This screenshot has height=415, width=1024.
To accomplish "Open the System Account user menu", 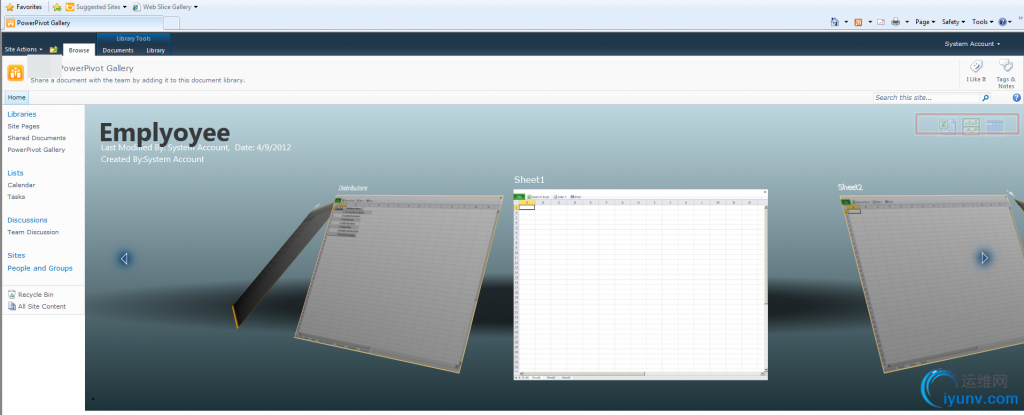I will pyautogui.click(x=972, y=44).
